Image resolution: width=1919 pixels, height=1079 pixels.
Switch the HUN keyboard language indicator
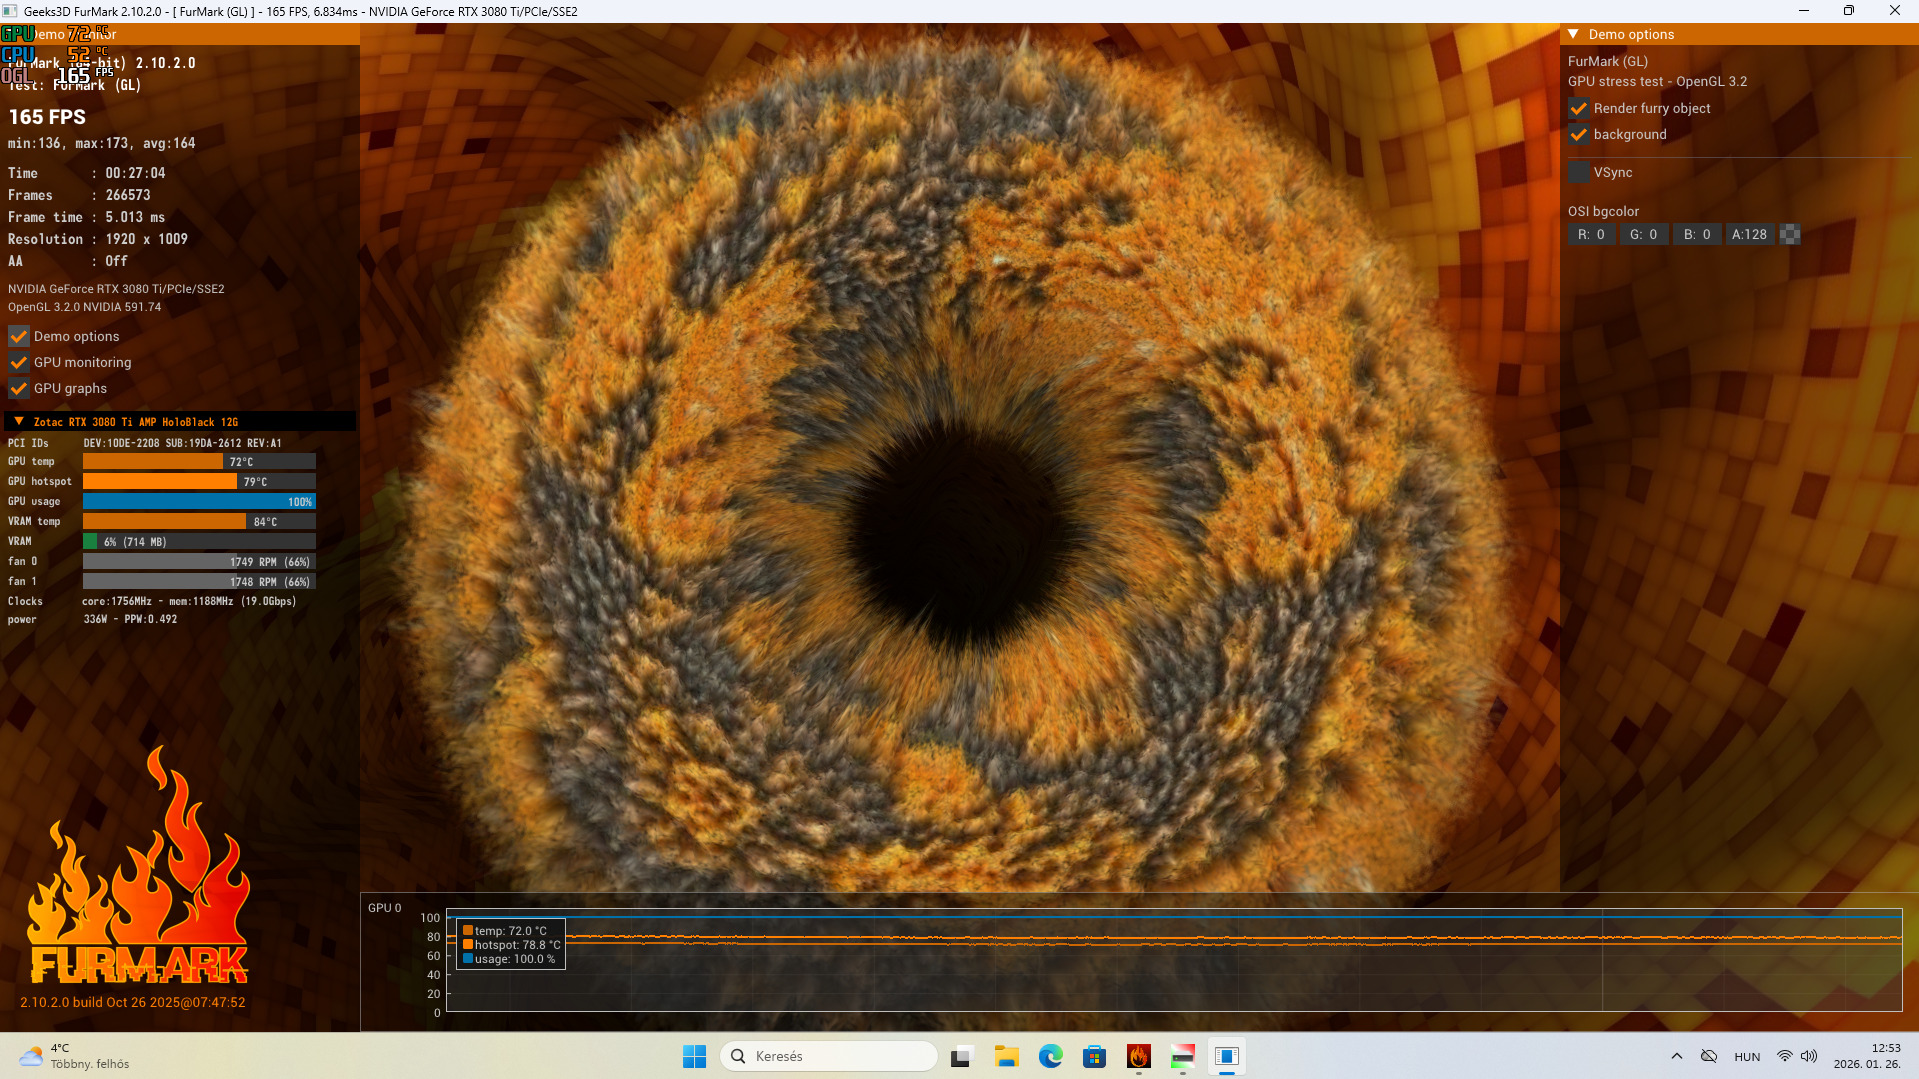1747,1057
